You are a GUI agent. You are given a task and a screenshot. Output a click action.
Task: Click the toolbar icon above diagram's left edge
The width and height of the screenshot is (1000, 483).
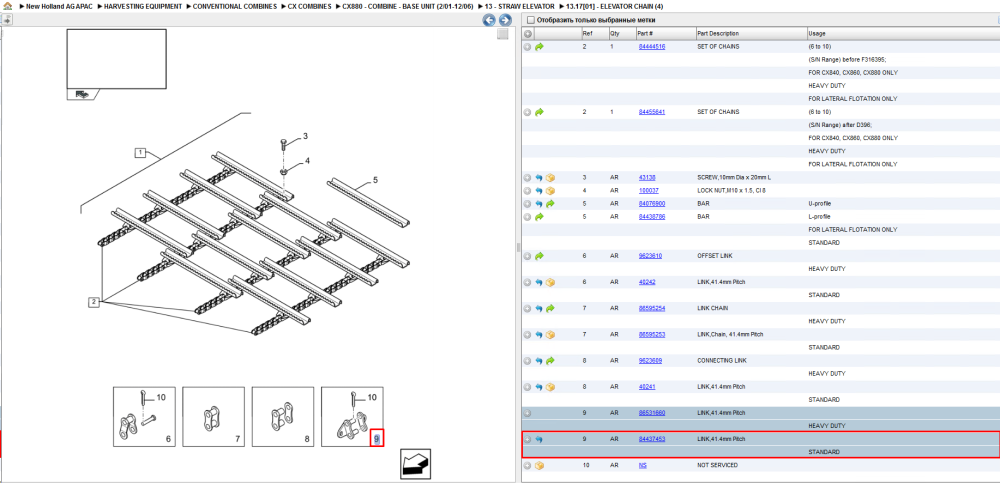point(7,20)
